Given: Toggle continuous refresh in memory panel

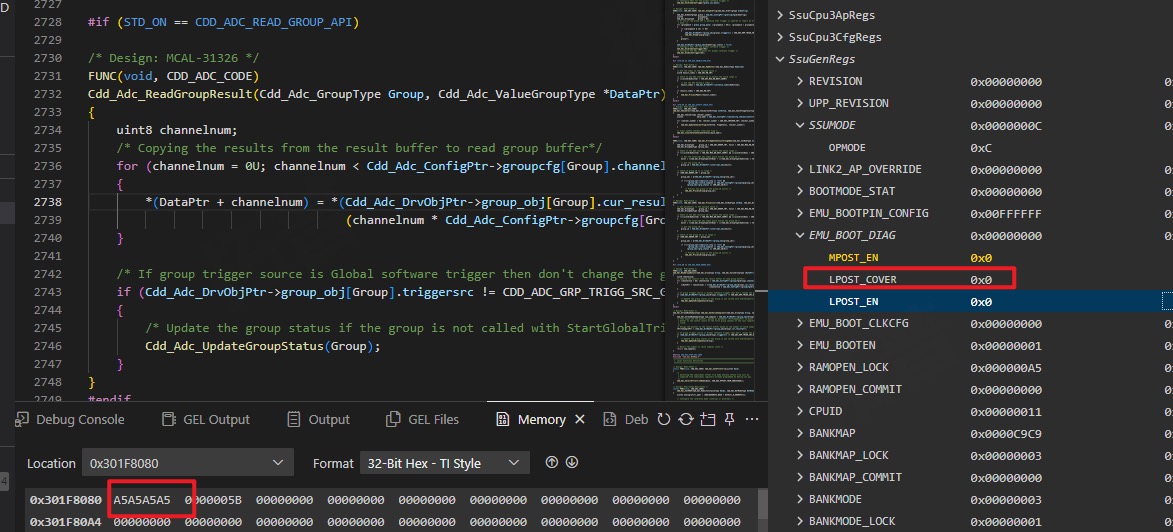Looking at the screenshot, I should (x=686, y=419).
